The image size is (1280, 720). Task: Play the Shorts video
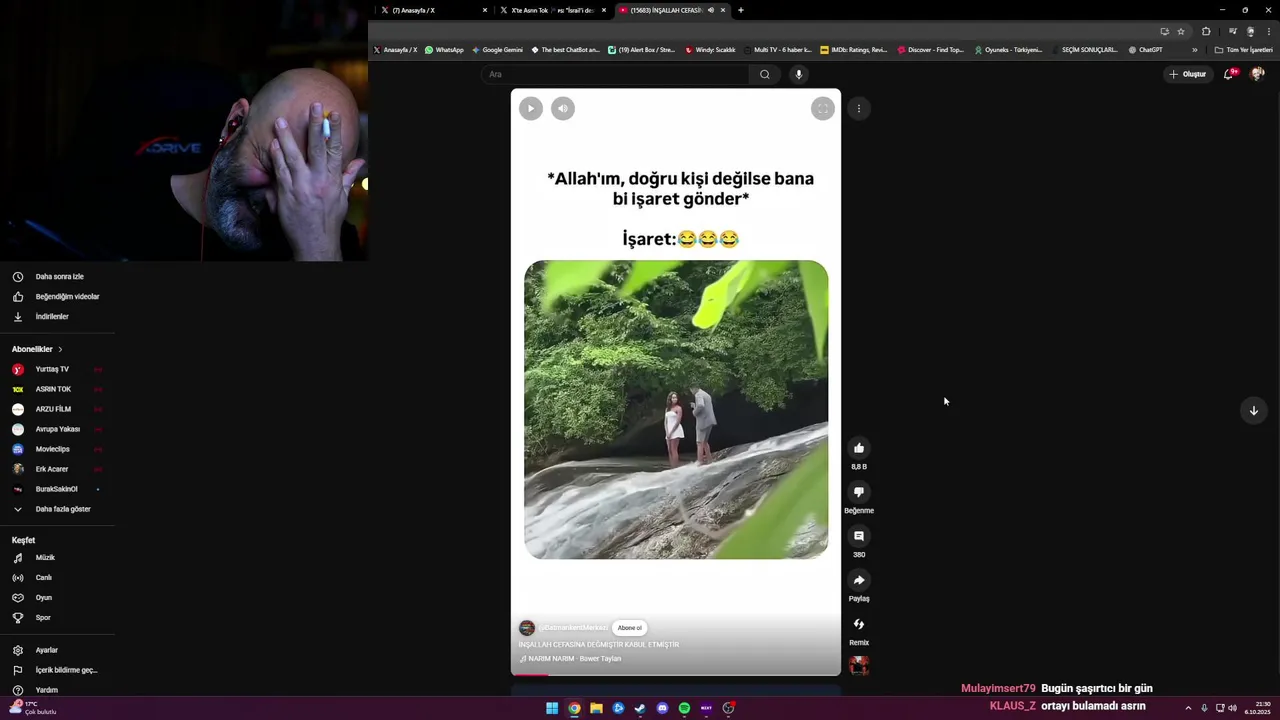531,108
